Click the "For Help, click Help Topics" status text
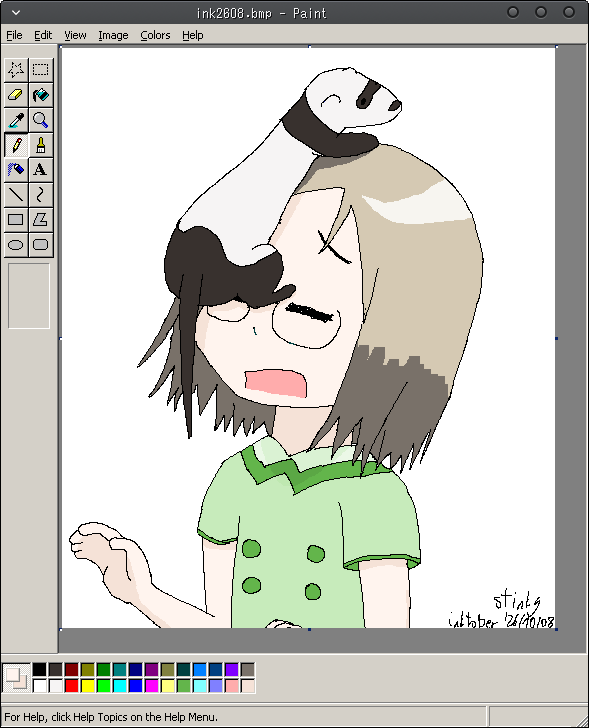 pyautogui.click(x=111, y=717)
